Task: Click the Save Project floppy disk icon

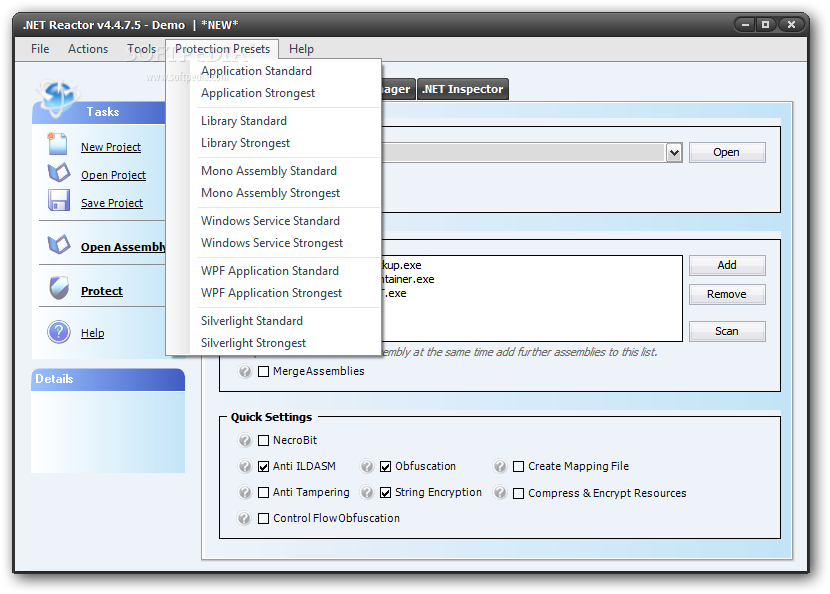Action: coord(59,201)
